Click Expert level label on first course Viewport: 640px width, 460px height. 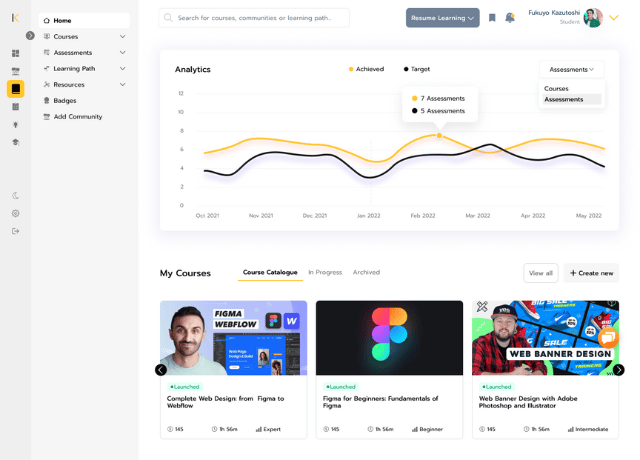[x=268, y=429]
